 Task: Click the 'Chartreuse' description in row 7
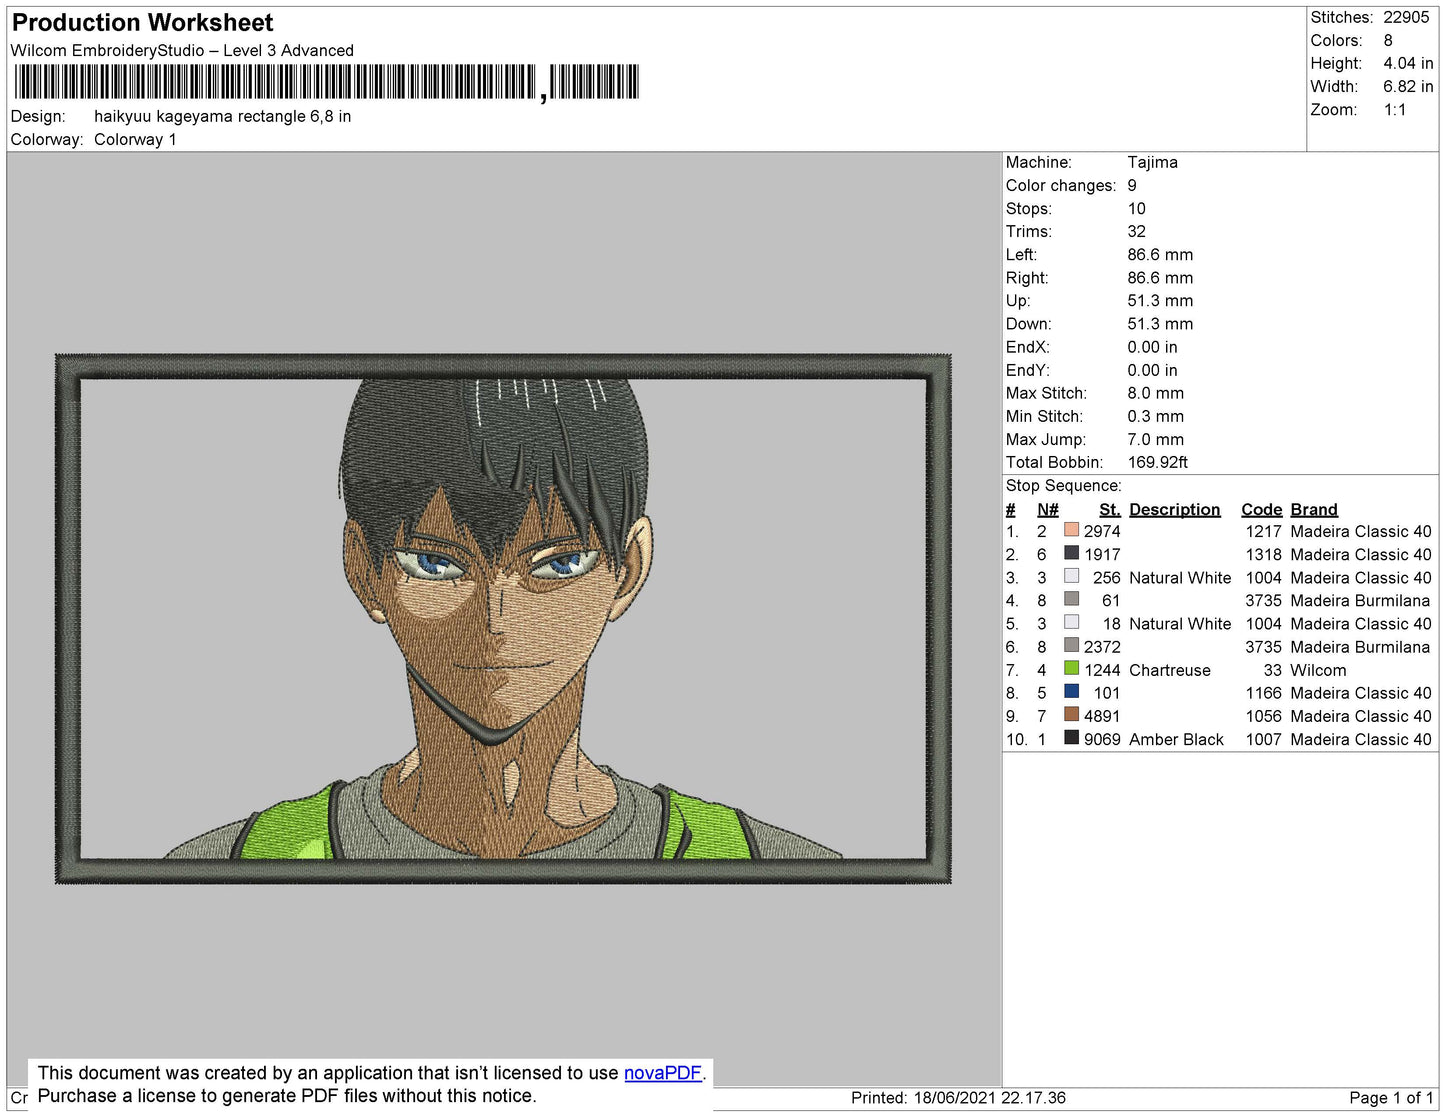(x=1169, y=670)
